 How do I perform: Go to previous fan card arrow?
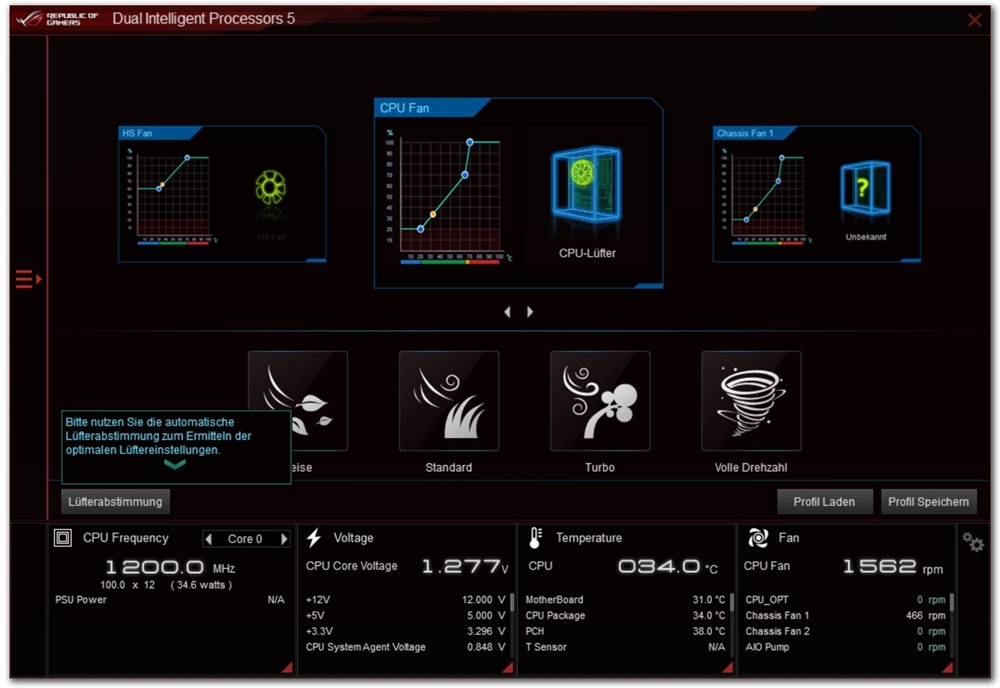pyautogui.click(x=508, y=312)
